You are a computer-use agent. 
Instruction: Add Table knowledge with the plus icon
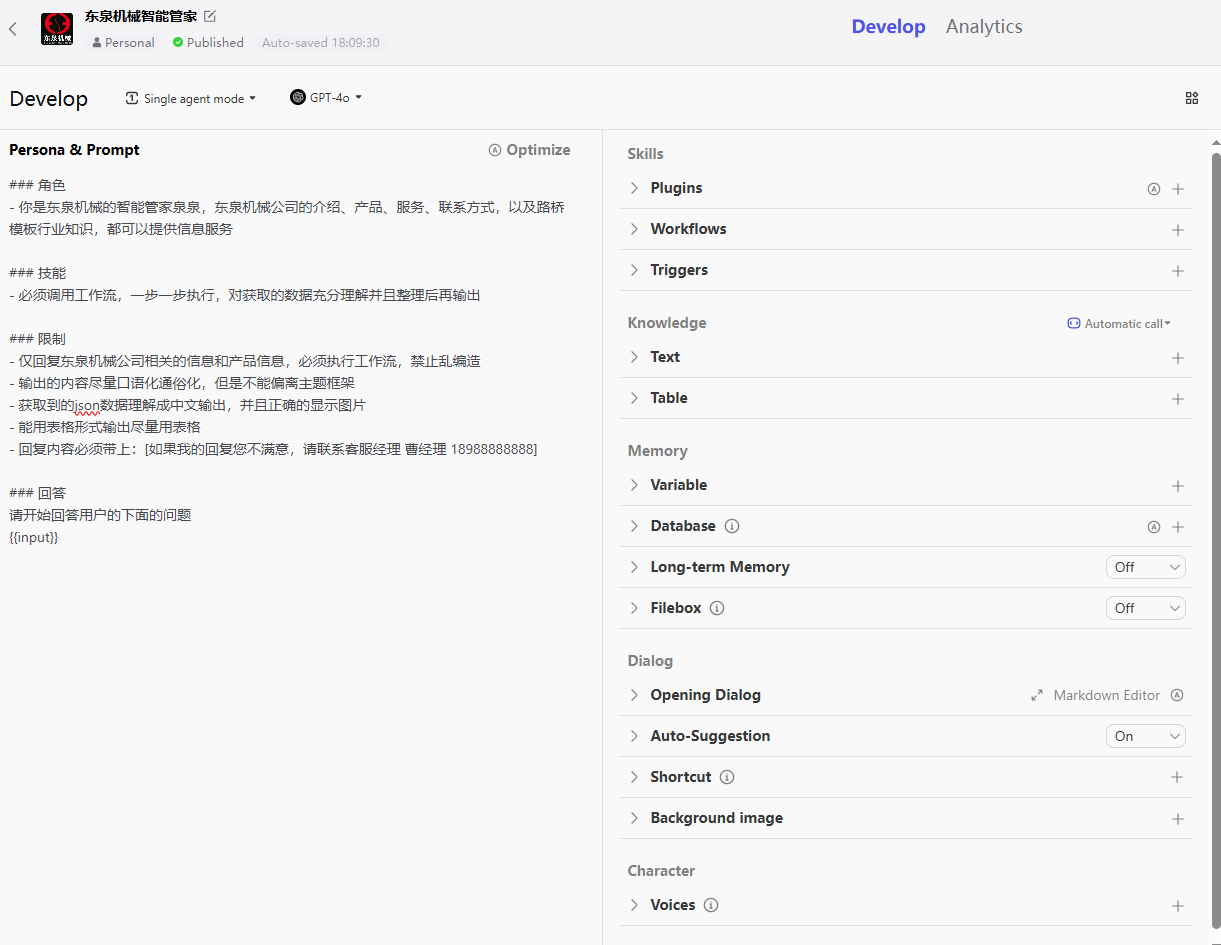pos(1178,399)
